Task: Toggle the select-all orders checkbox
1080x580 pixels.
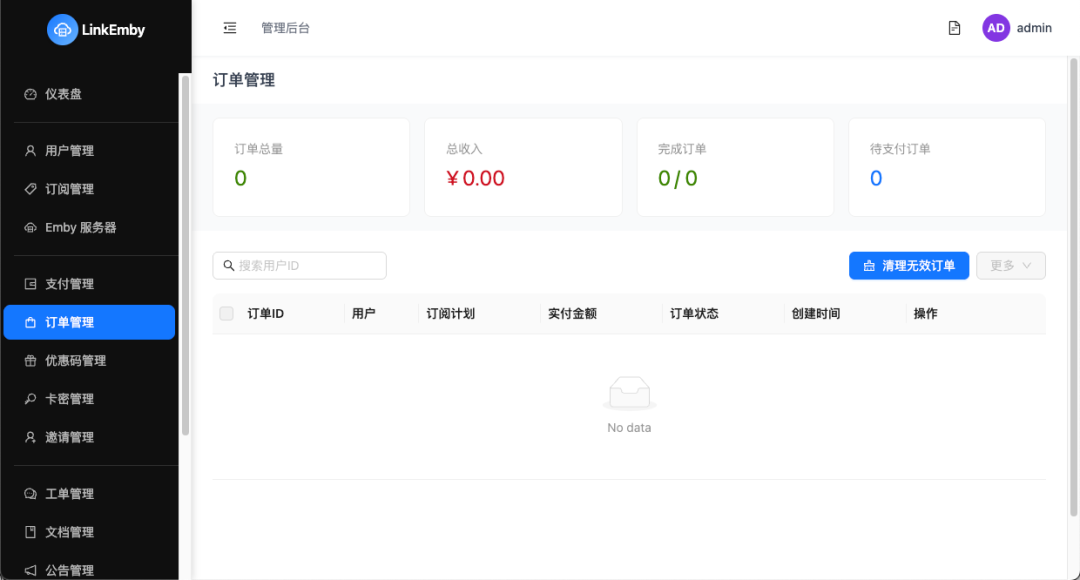Action: 227,314
